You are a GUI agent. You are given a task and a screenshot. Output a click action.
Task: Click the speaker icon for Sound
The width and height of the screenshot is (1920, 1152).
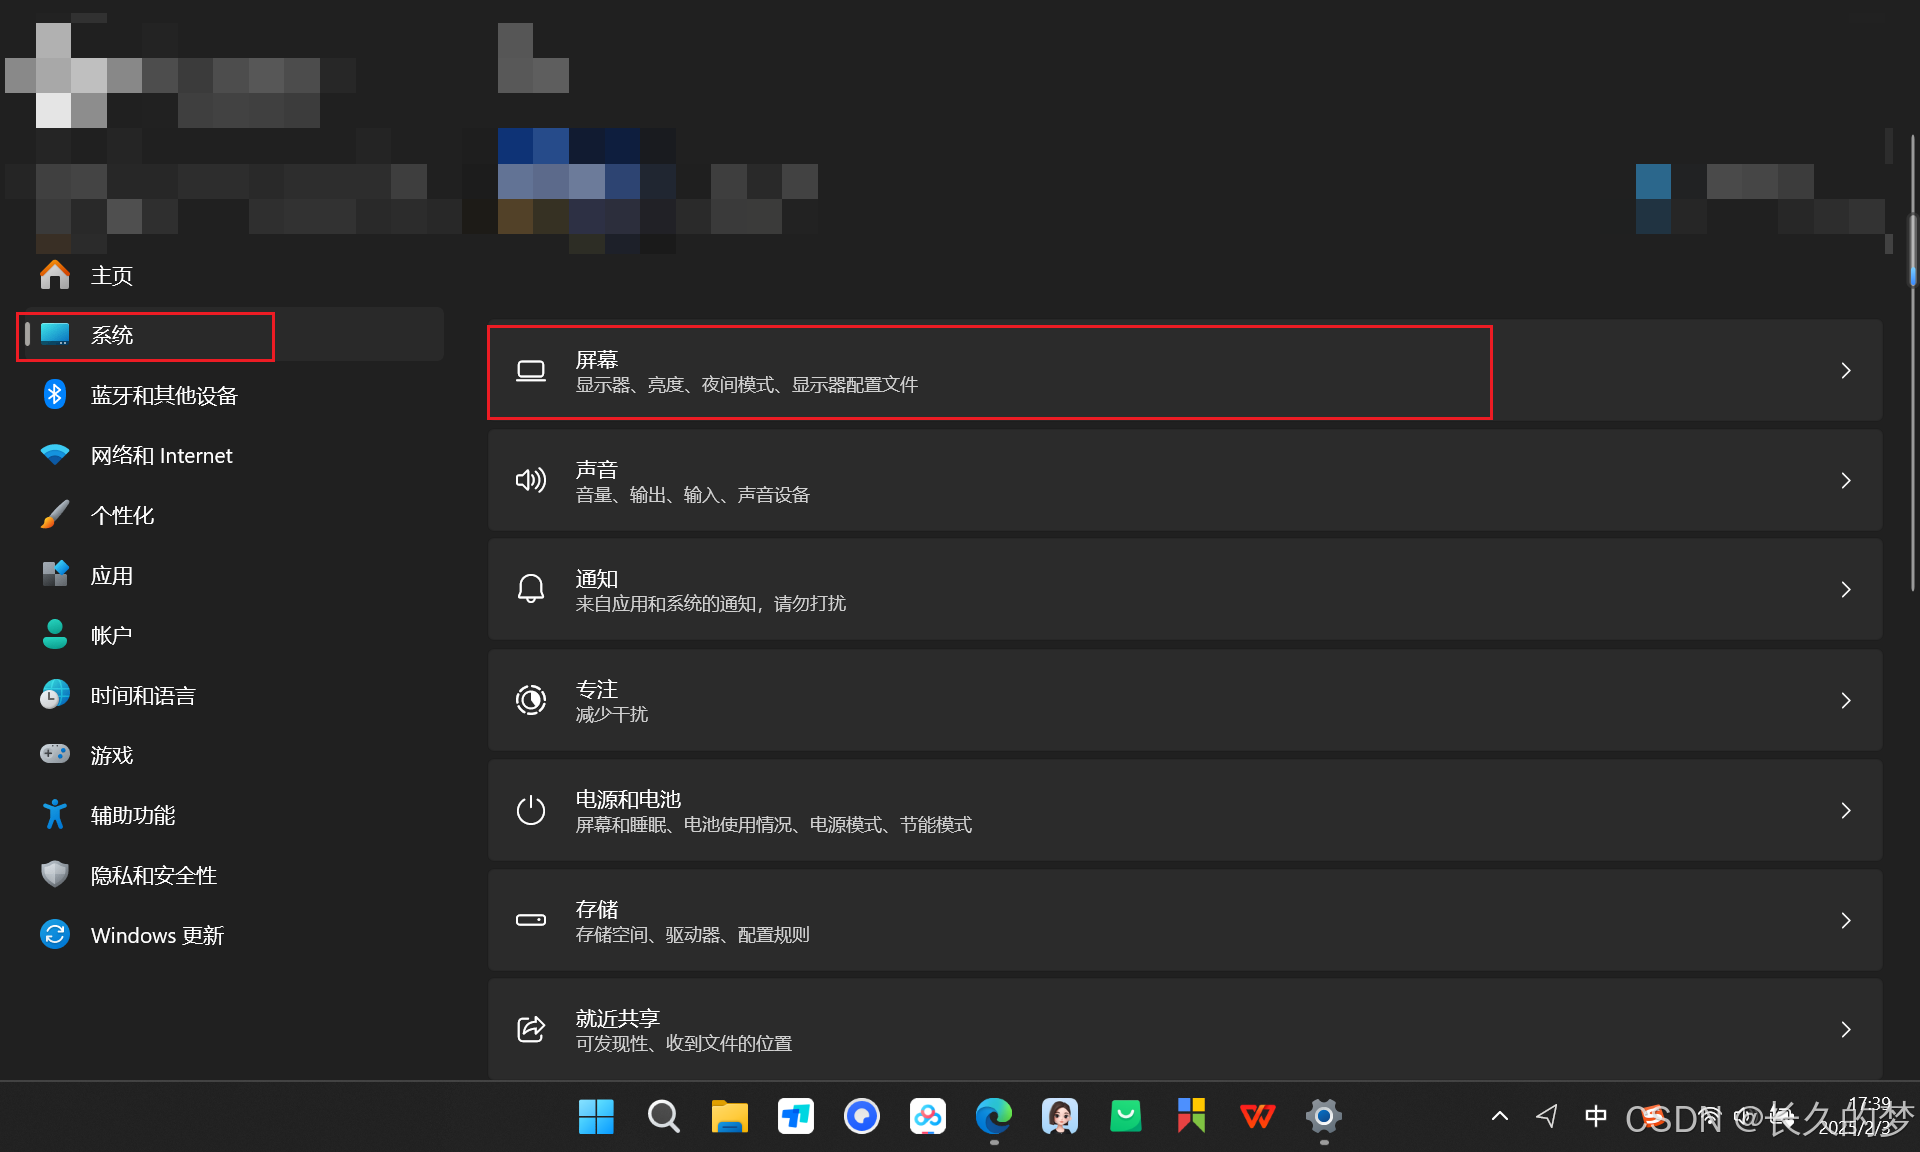(531, 480)
